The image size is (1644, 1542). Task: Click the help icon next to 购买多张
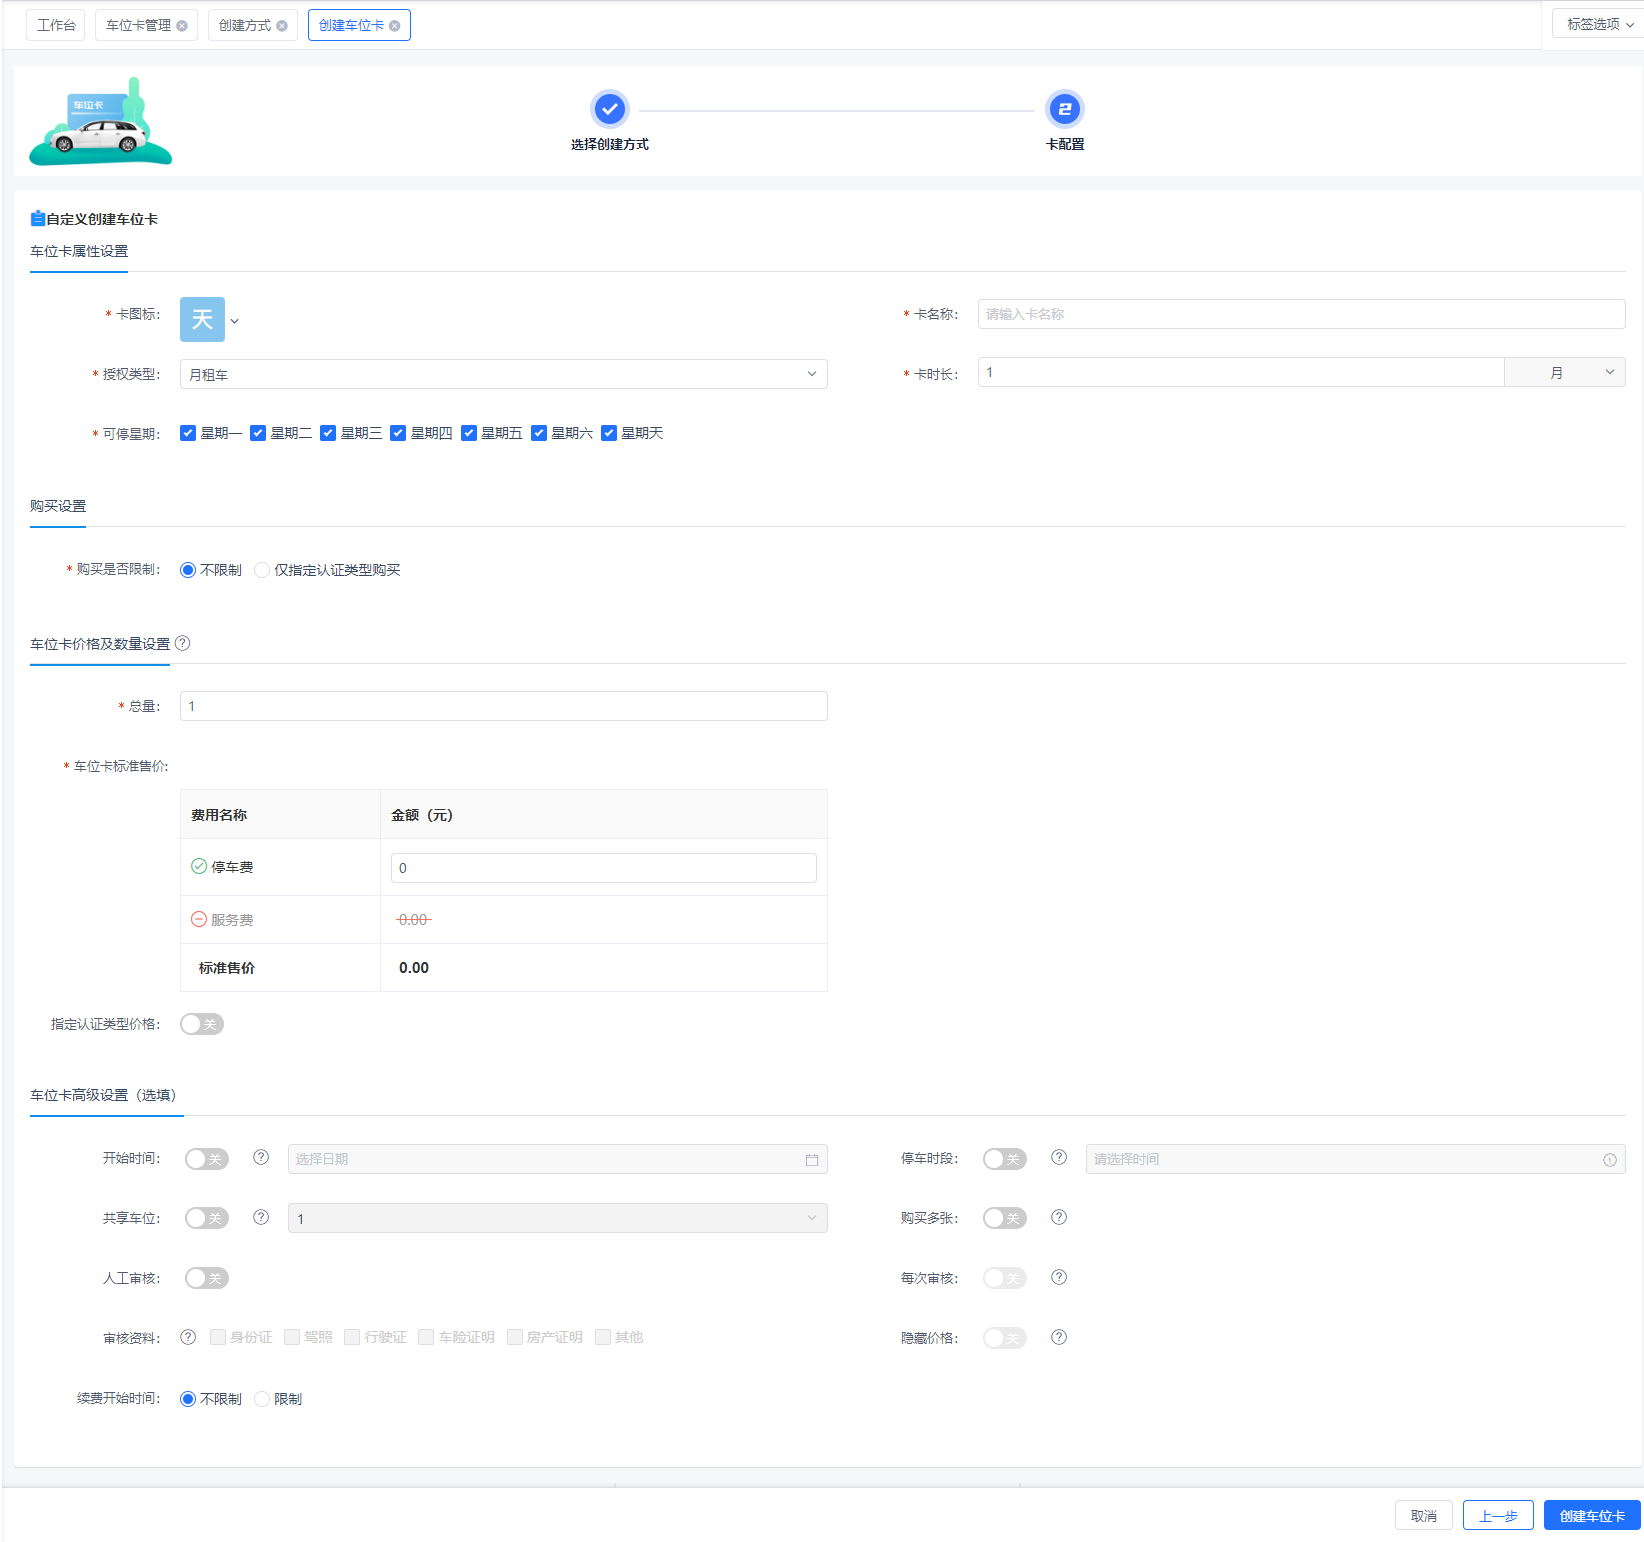coord(1059,1217)
